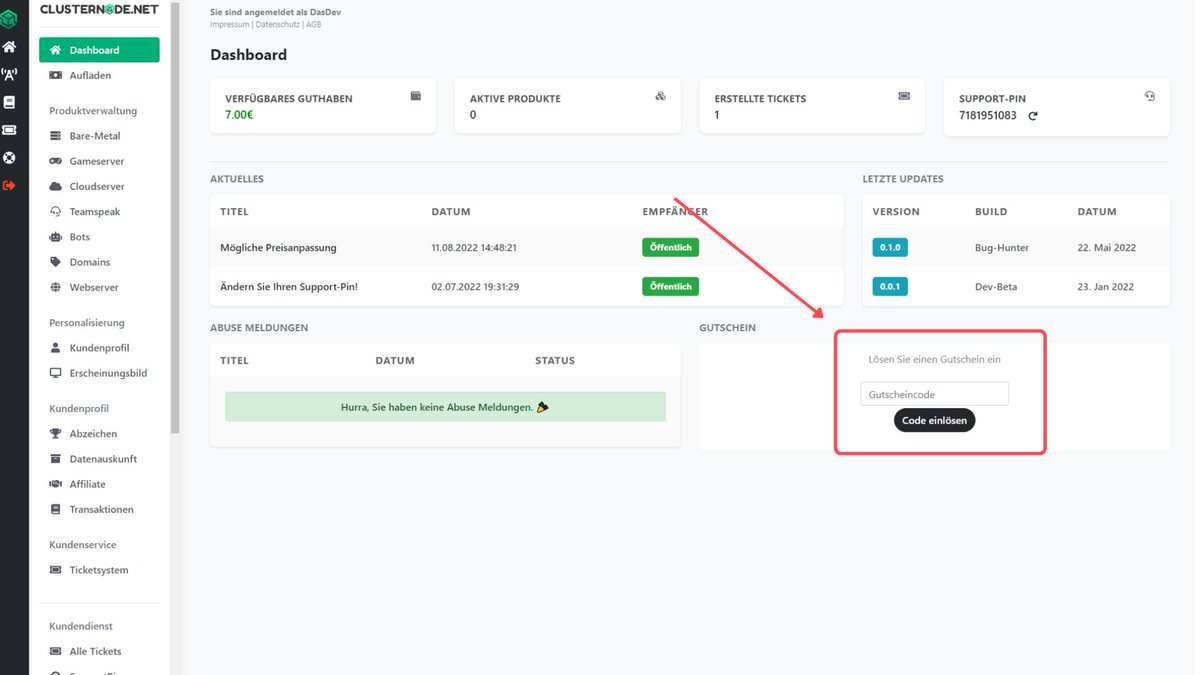This screenshot has height=675, width=1200.
Task: Open the book icon in dark rail
Action: [9, 102]
